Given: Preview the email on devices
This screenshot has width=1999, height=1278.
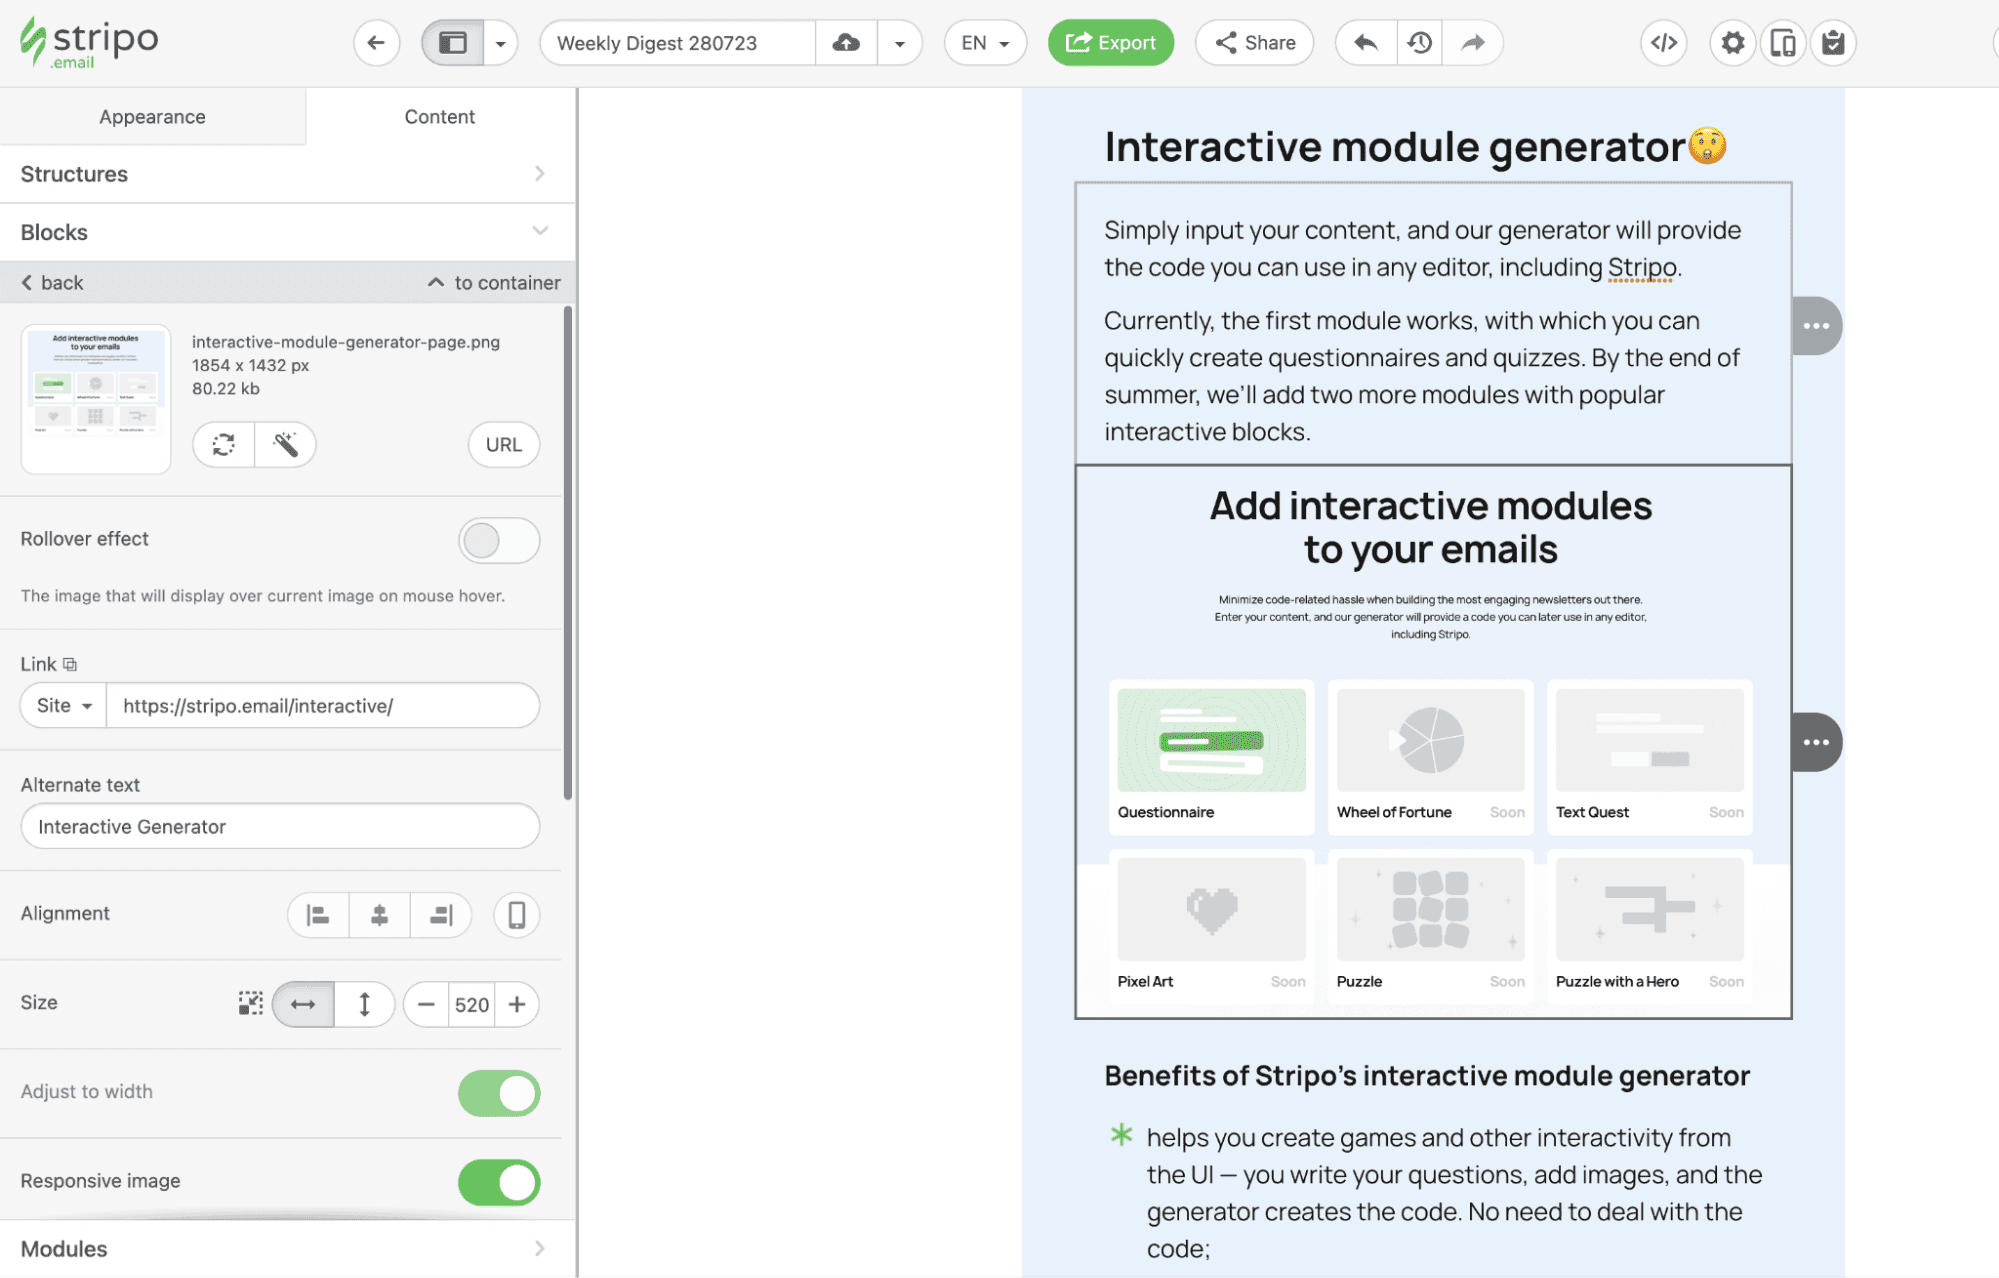Looking at the screenshot, I should click(1784, 42).
